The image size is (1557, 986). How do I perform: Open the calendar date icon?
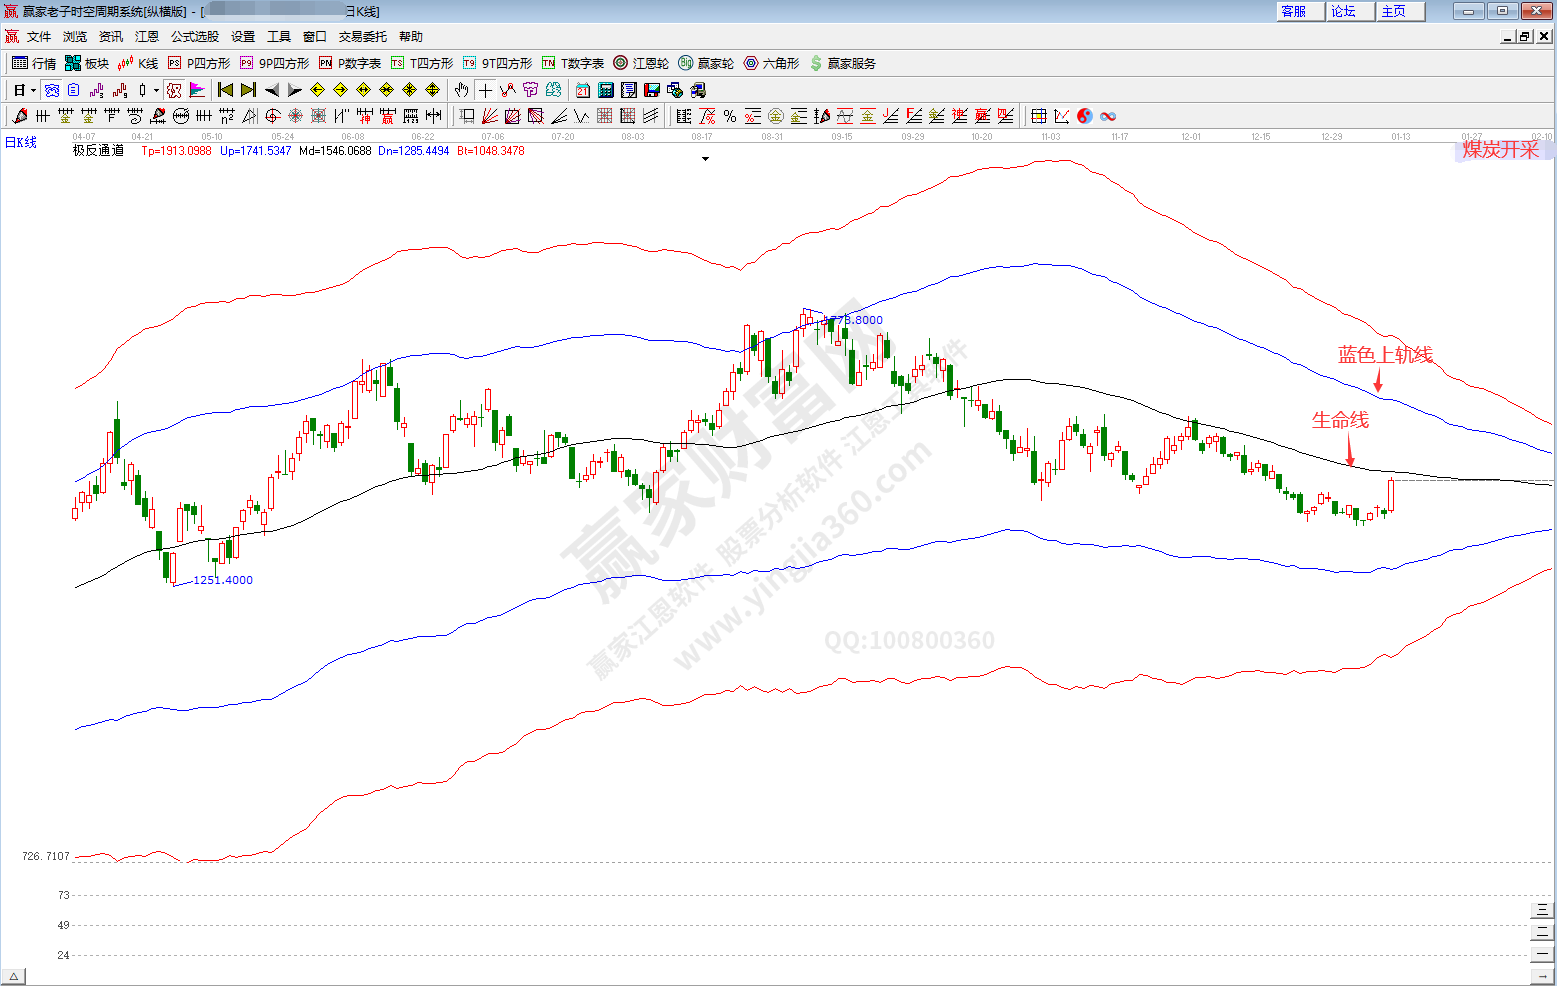coord(583,90)
